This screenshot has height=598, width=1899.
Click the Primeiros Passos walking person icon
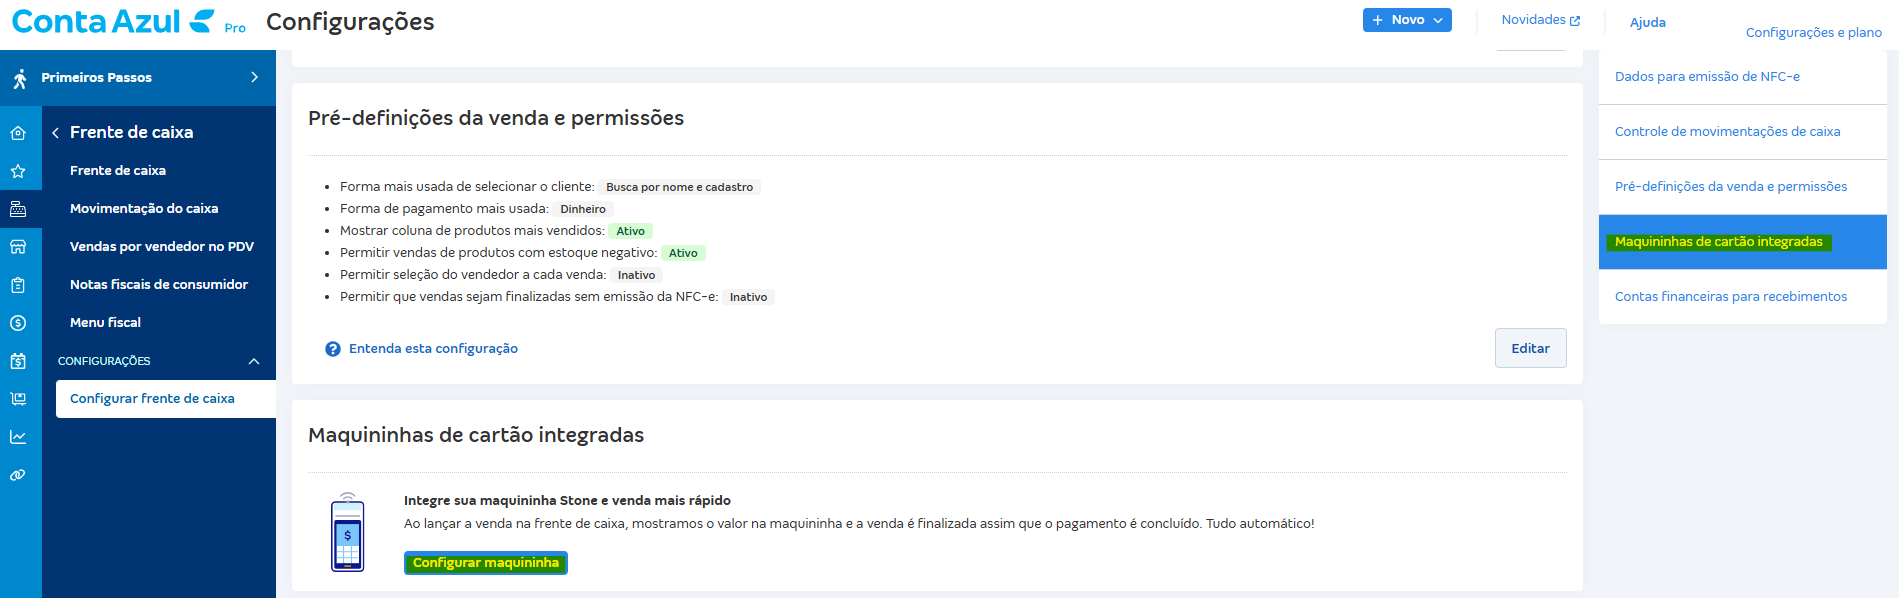(x=20, y=78)
